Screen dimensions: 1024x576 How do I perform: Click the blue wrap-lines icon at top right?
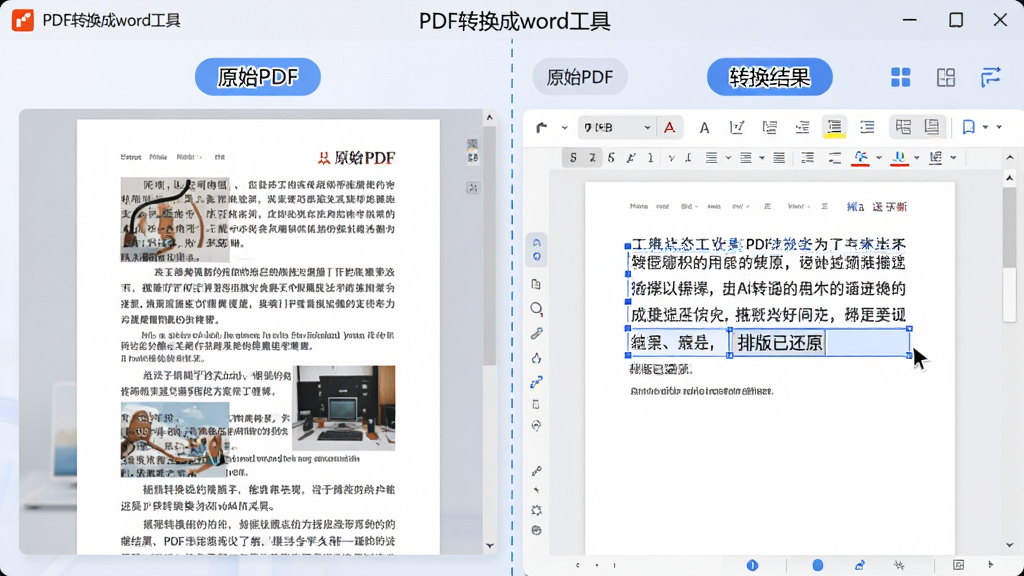coord(990,77)
